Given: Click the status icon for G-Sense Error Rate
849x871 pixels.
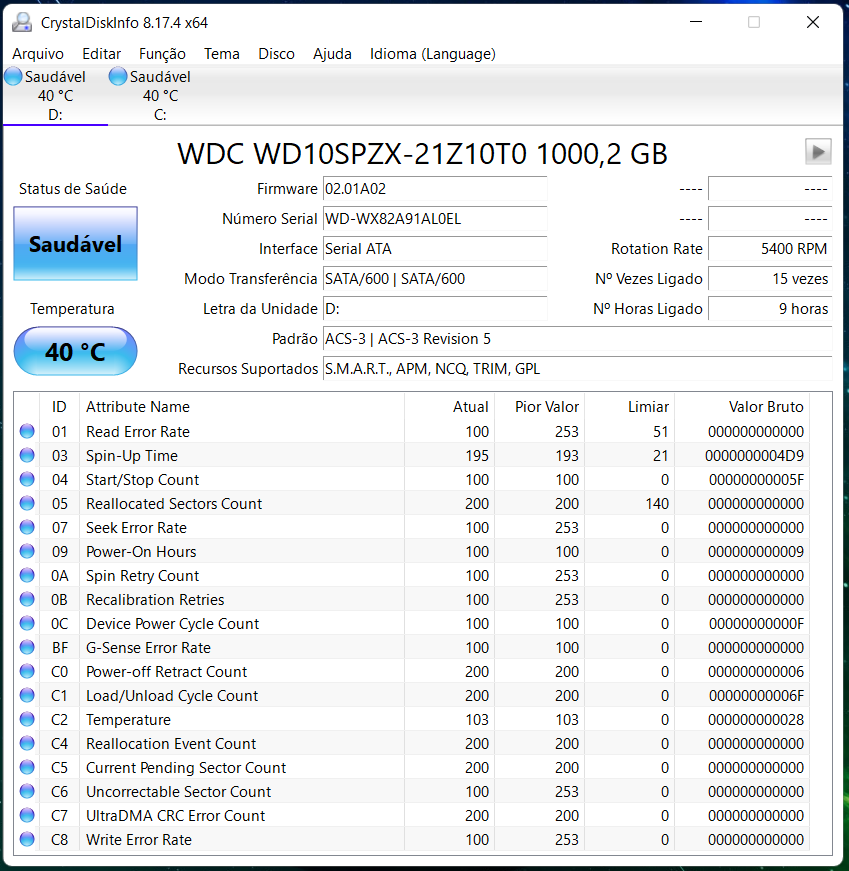Looking at the screenshot, I should [27, 647].
